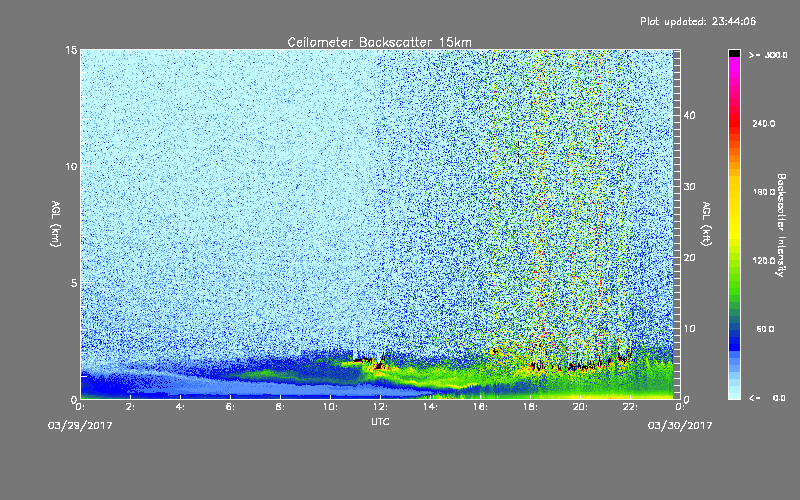Click the 'UTC' time axis label

coord(380,421)
